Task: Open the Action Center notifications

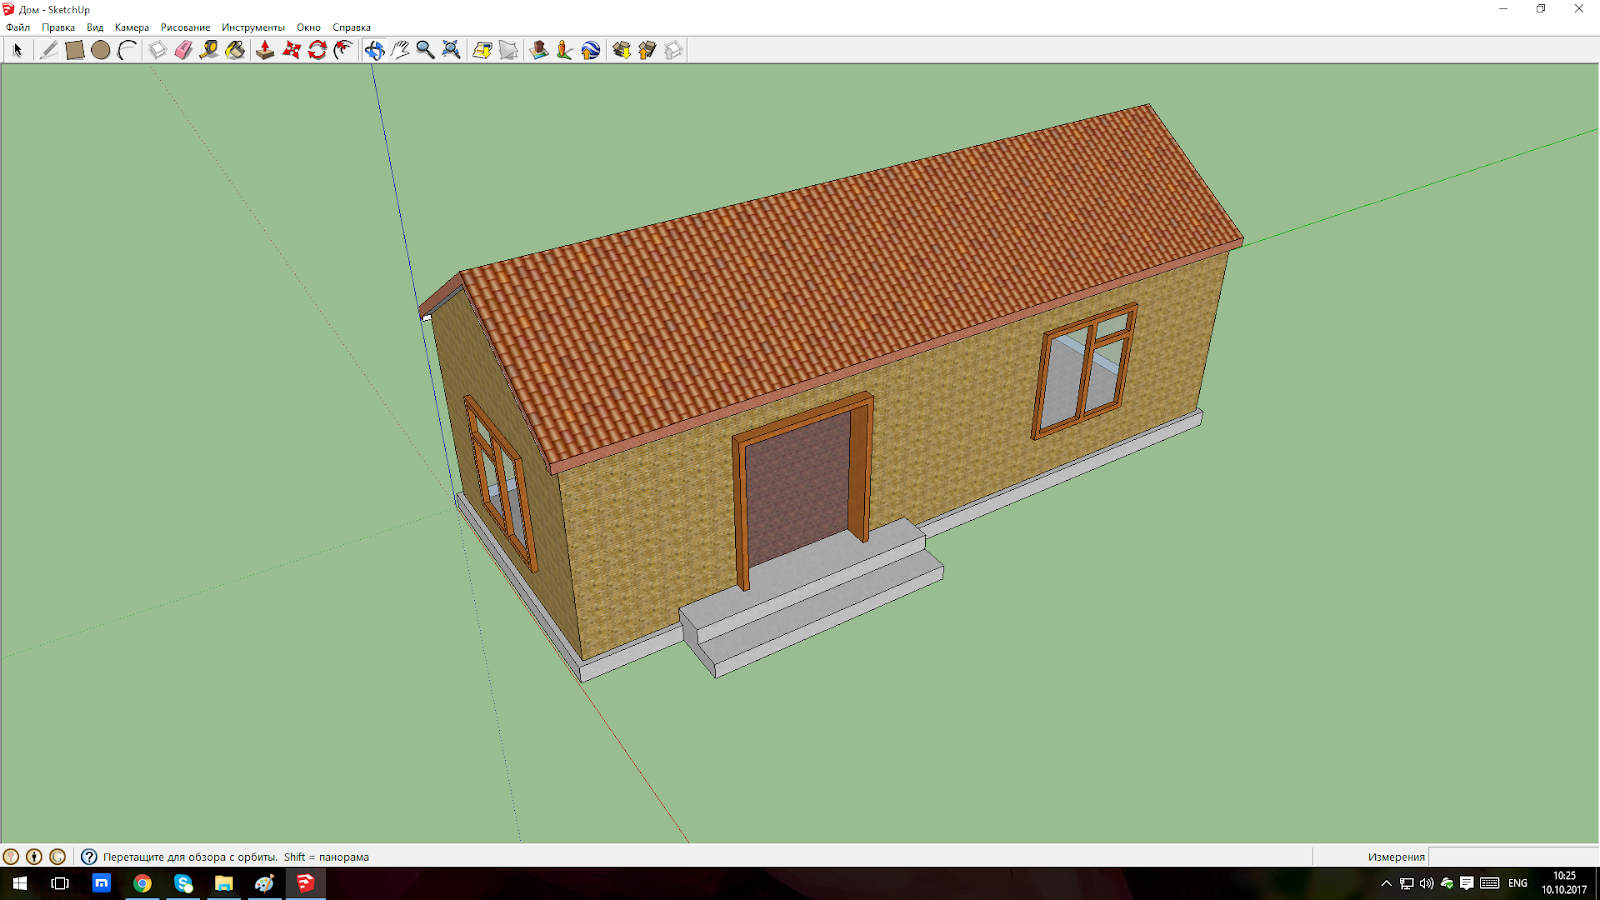Action: [1467, 883]
